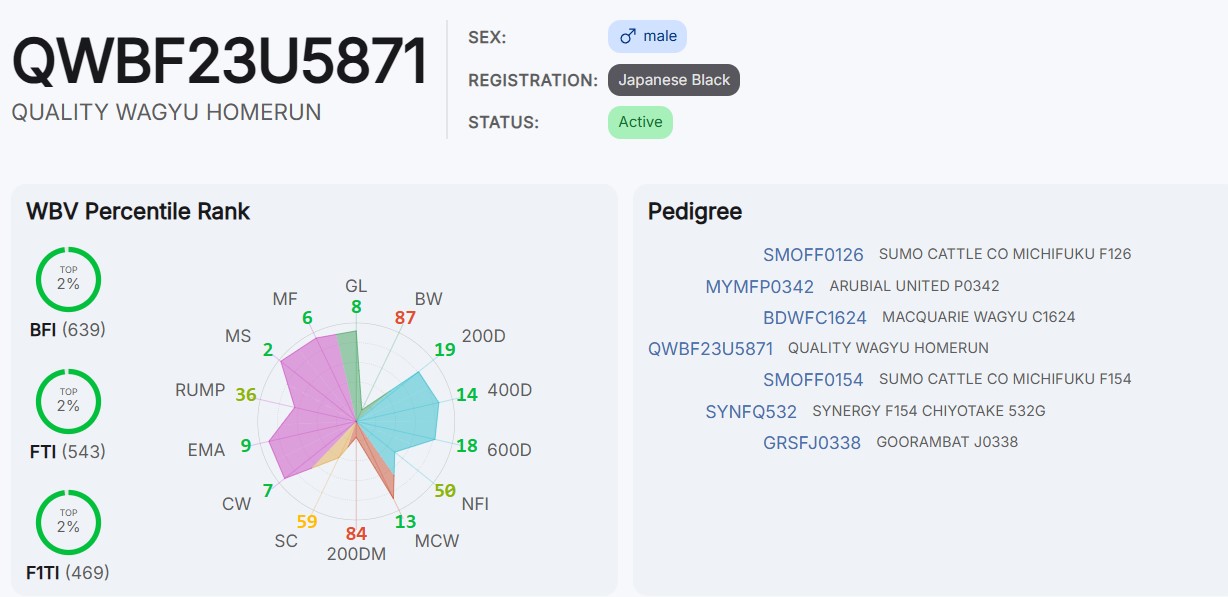
Task: Open sire link MYMFP0342
Action: click(x=759, y=287)
